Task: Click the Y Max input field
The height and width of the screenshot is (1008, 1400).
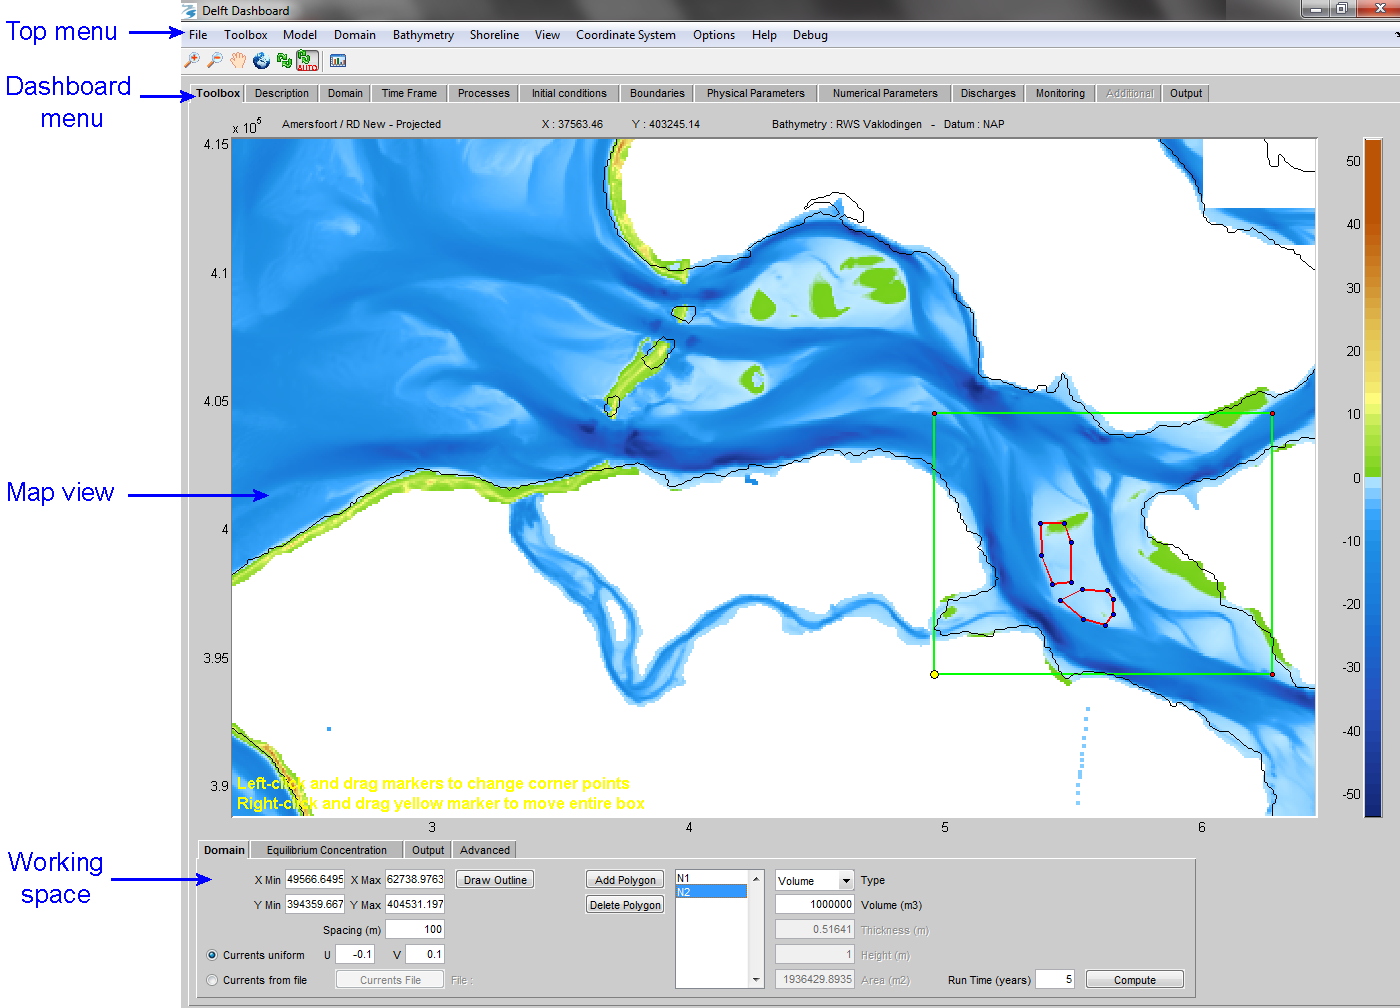Action: click(x=415, y=905)
